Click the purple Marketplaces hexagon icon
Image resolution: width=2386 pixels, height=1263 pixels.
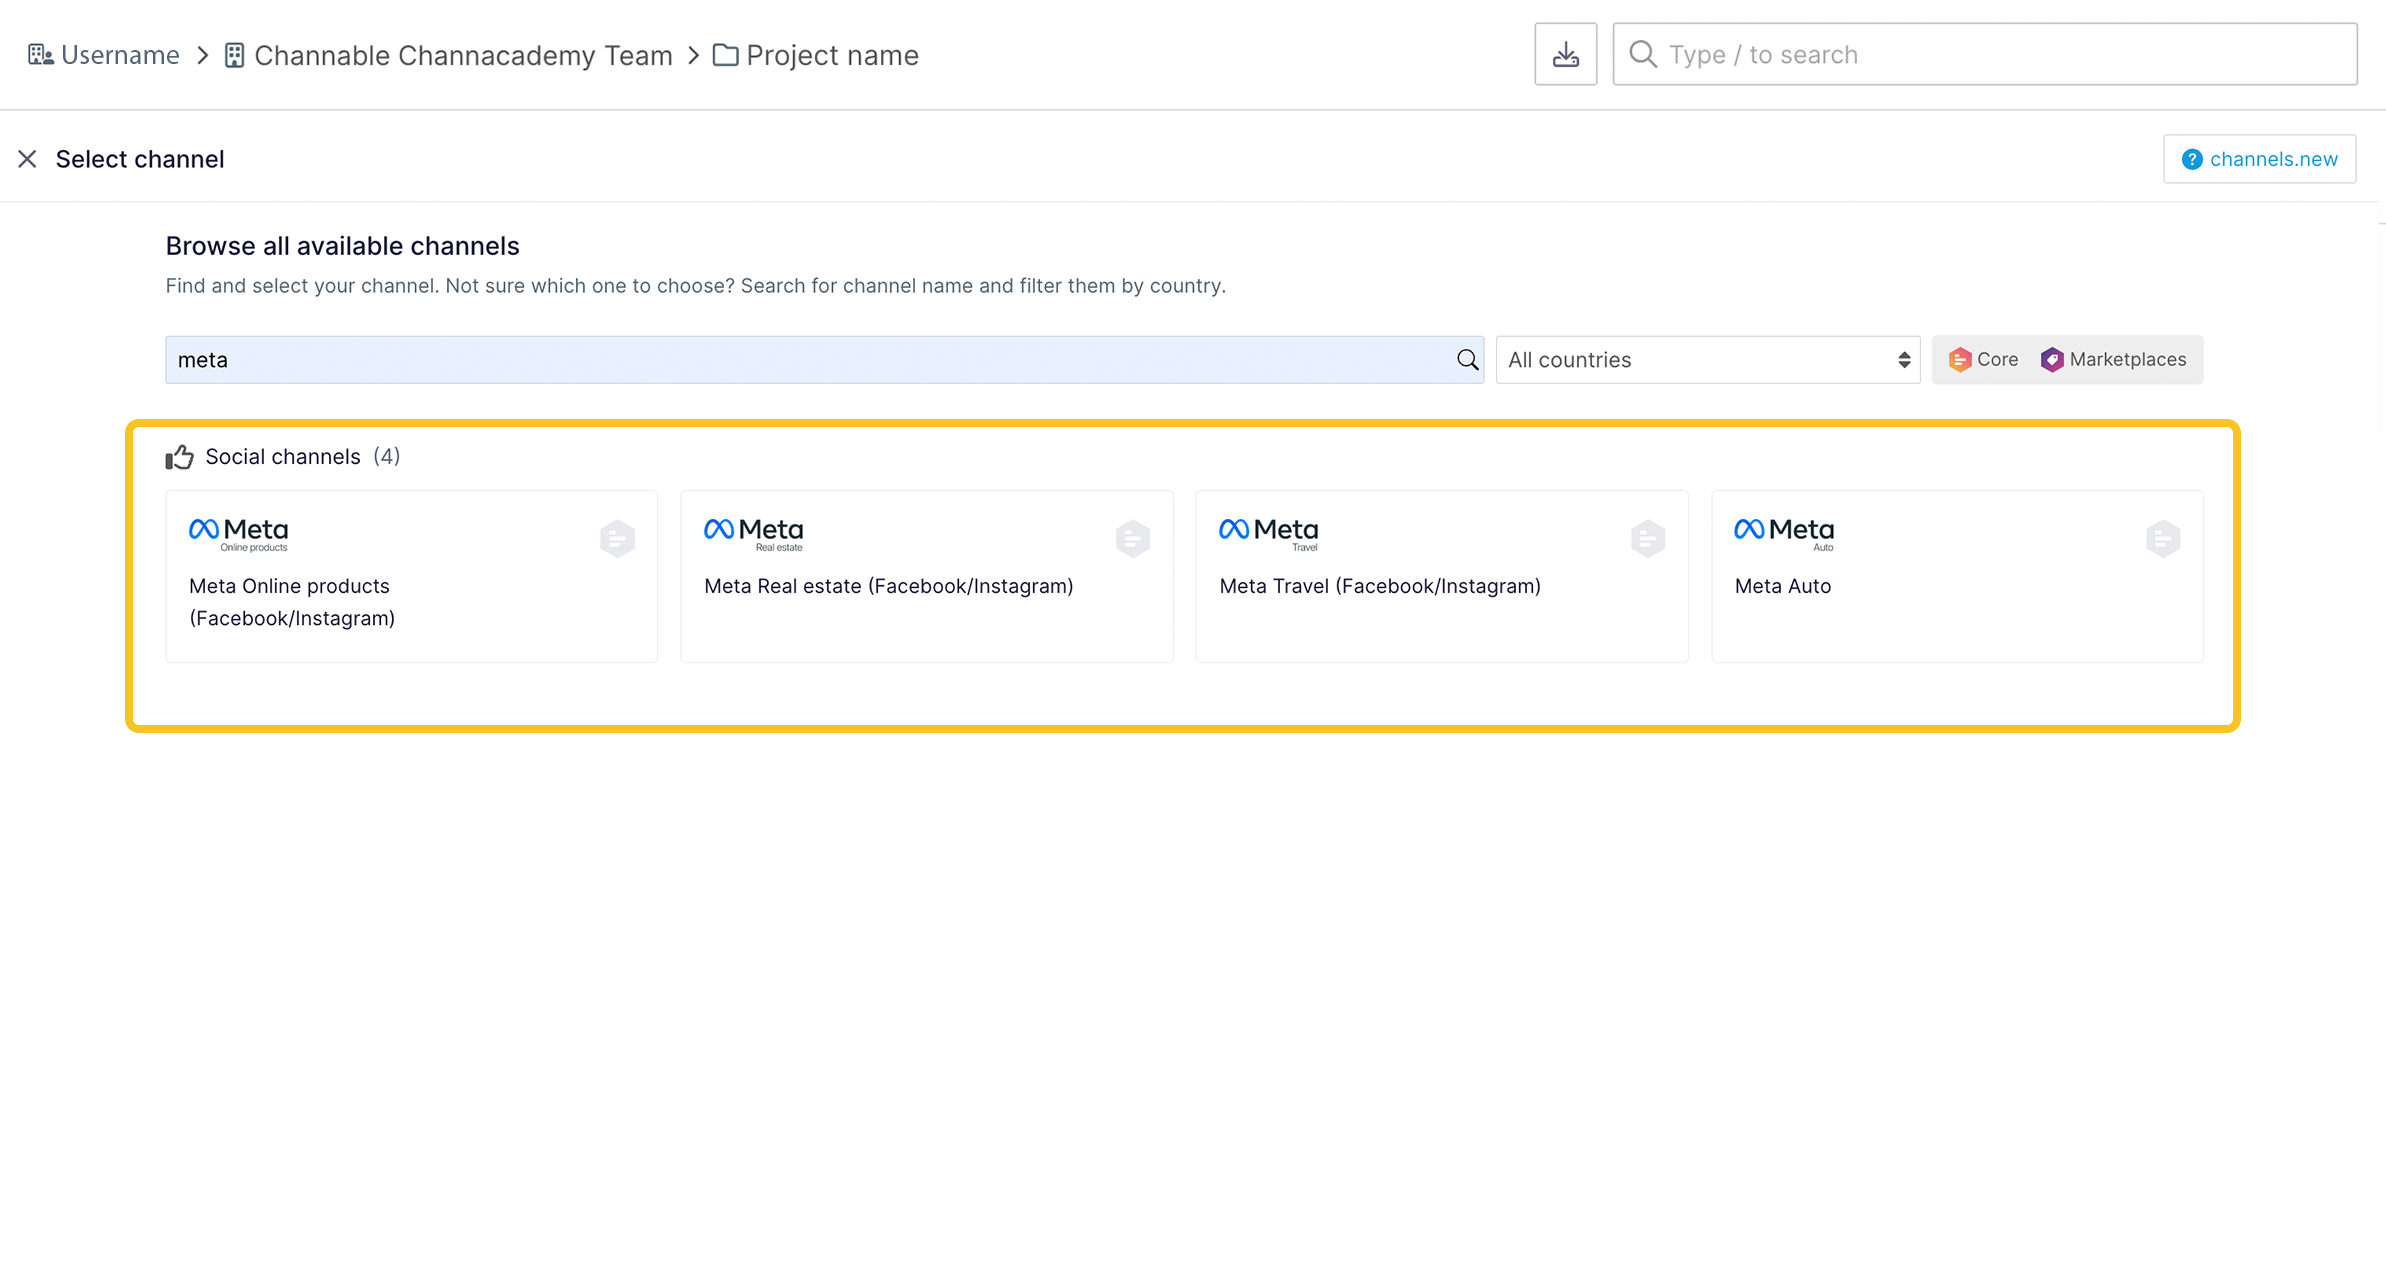click(2052, 360)
